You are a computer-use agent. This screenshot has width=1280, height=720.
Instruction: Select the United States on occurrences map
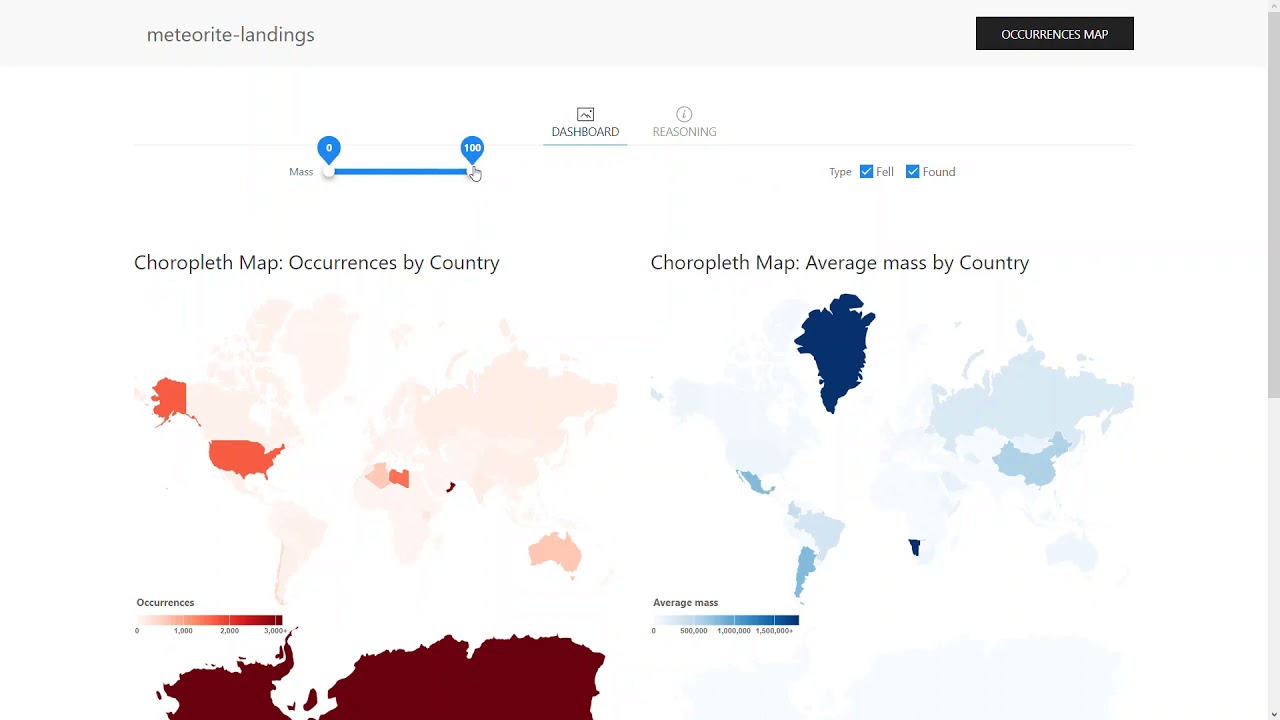point(243,457)
